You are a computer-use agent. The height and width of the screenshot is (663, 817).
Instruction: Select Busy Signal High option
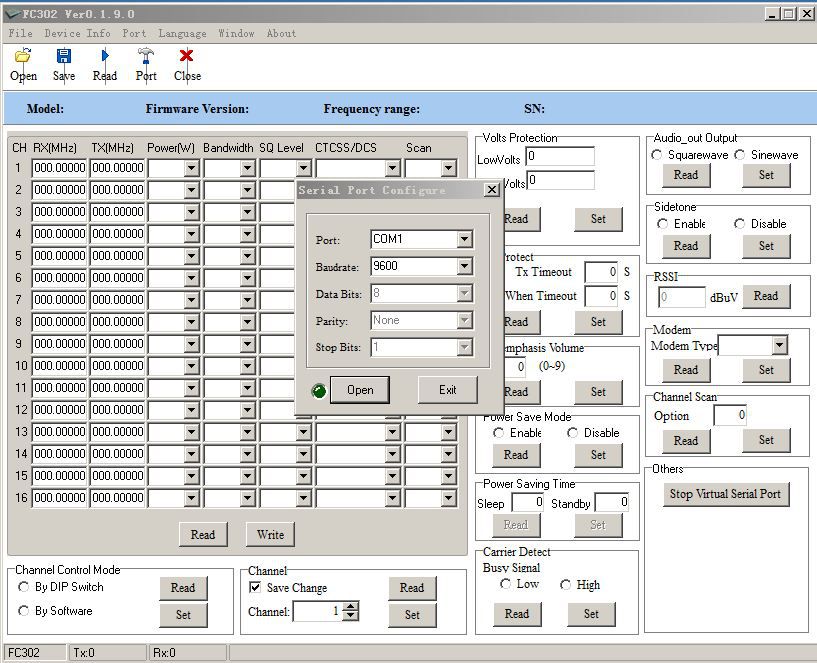(565, 585)
